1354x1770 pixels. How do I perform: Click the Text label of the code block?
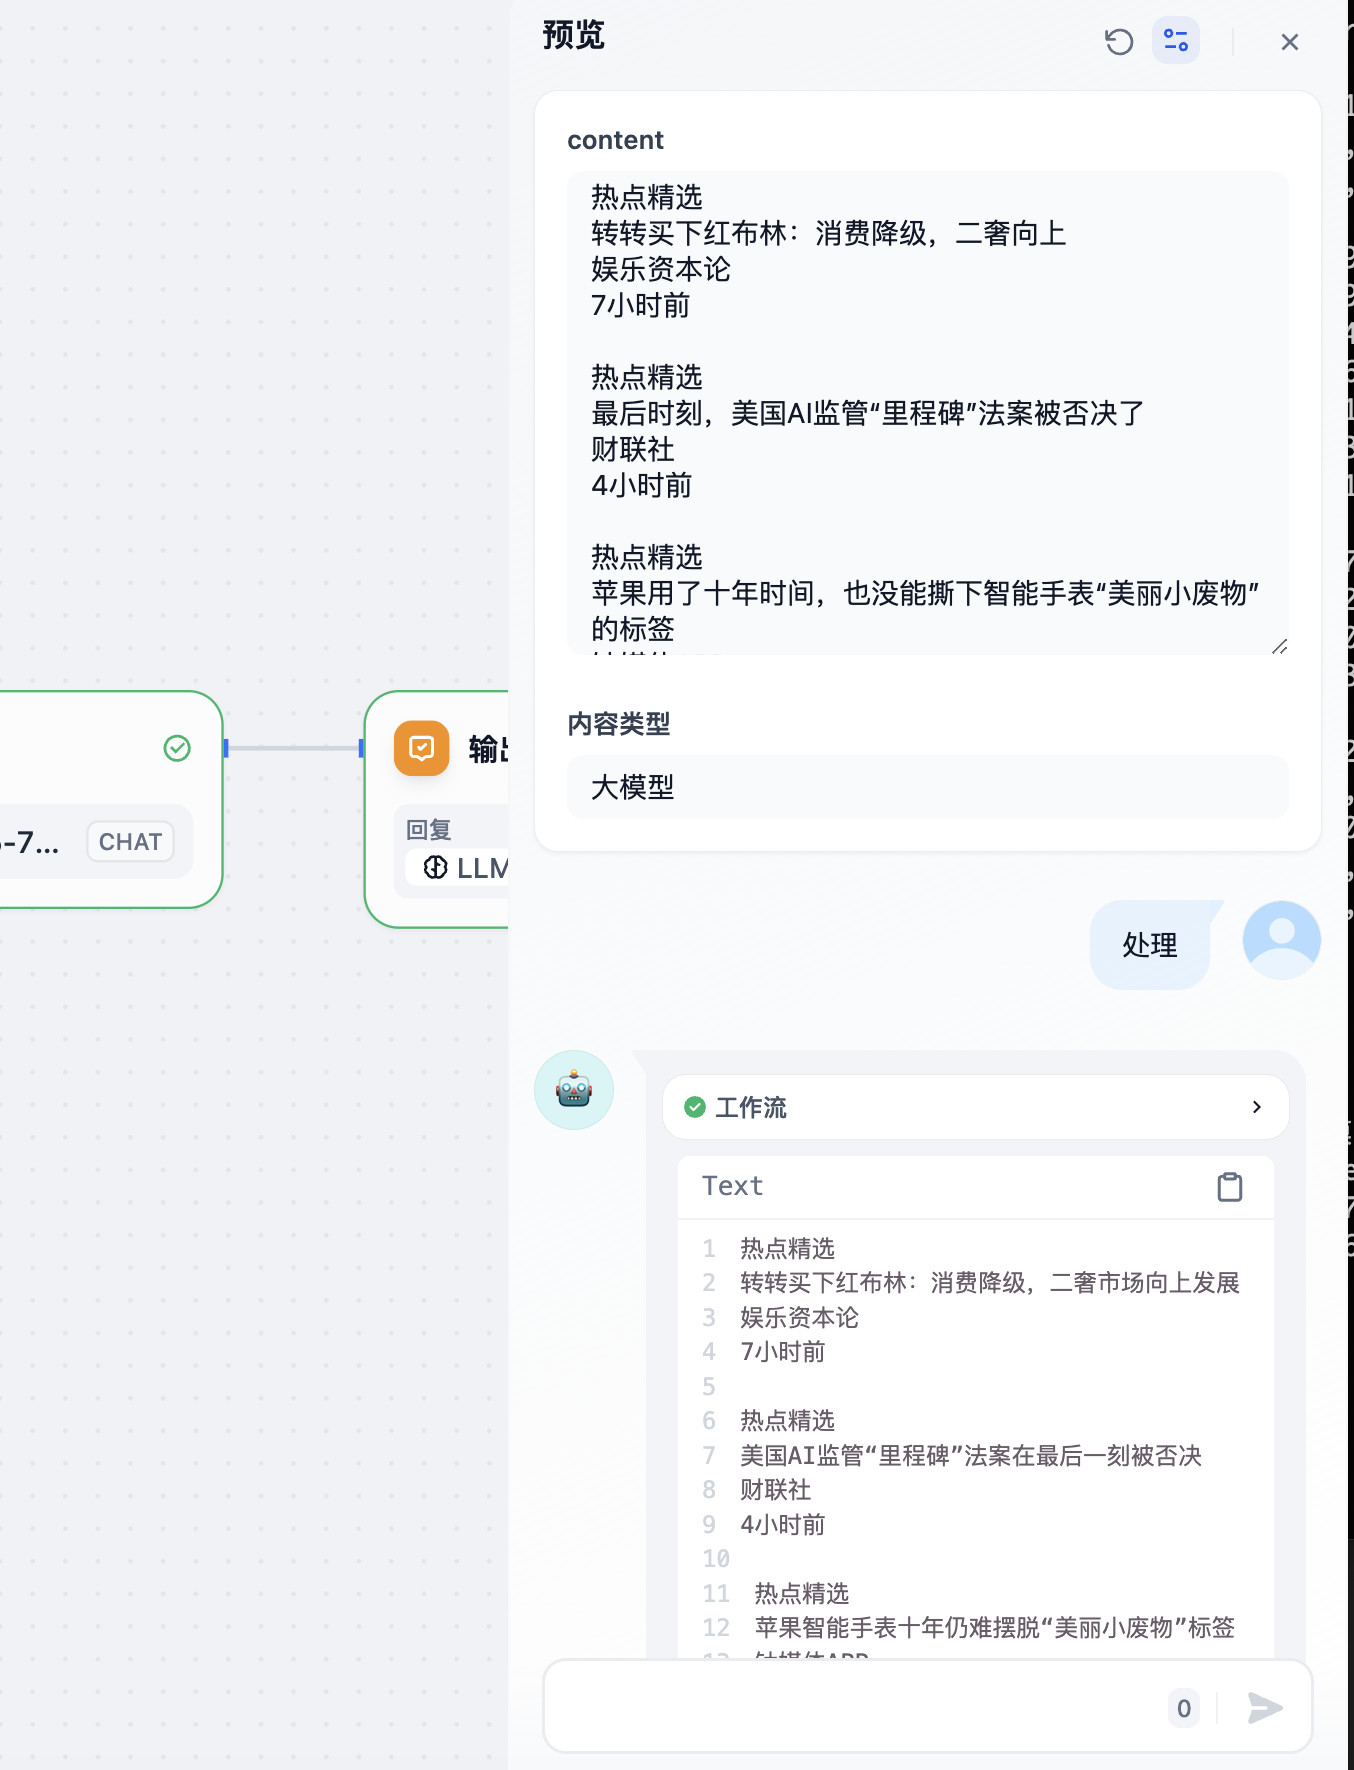[x=733, y=1186]
